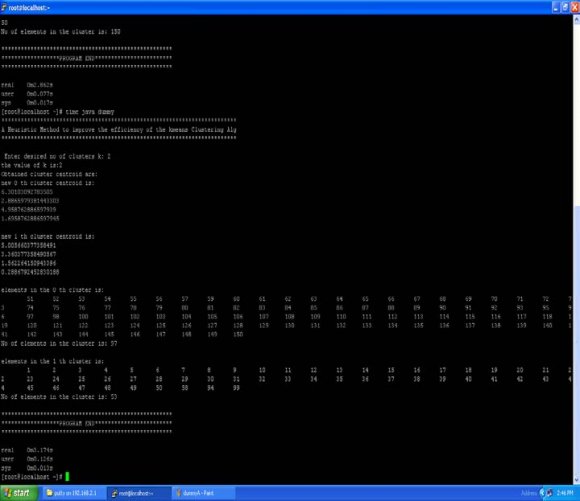
Task: Click the root@localhost title bar text
Action: (29, 7)
